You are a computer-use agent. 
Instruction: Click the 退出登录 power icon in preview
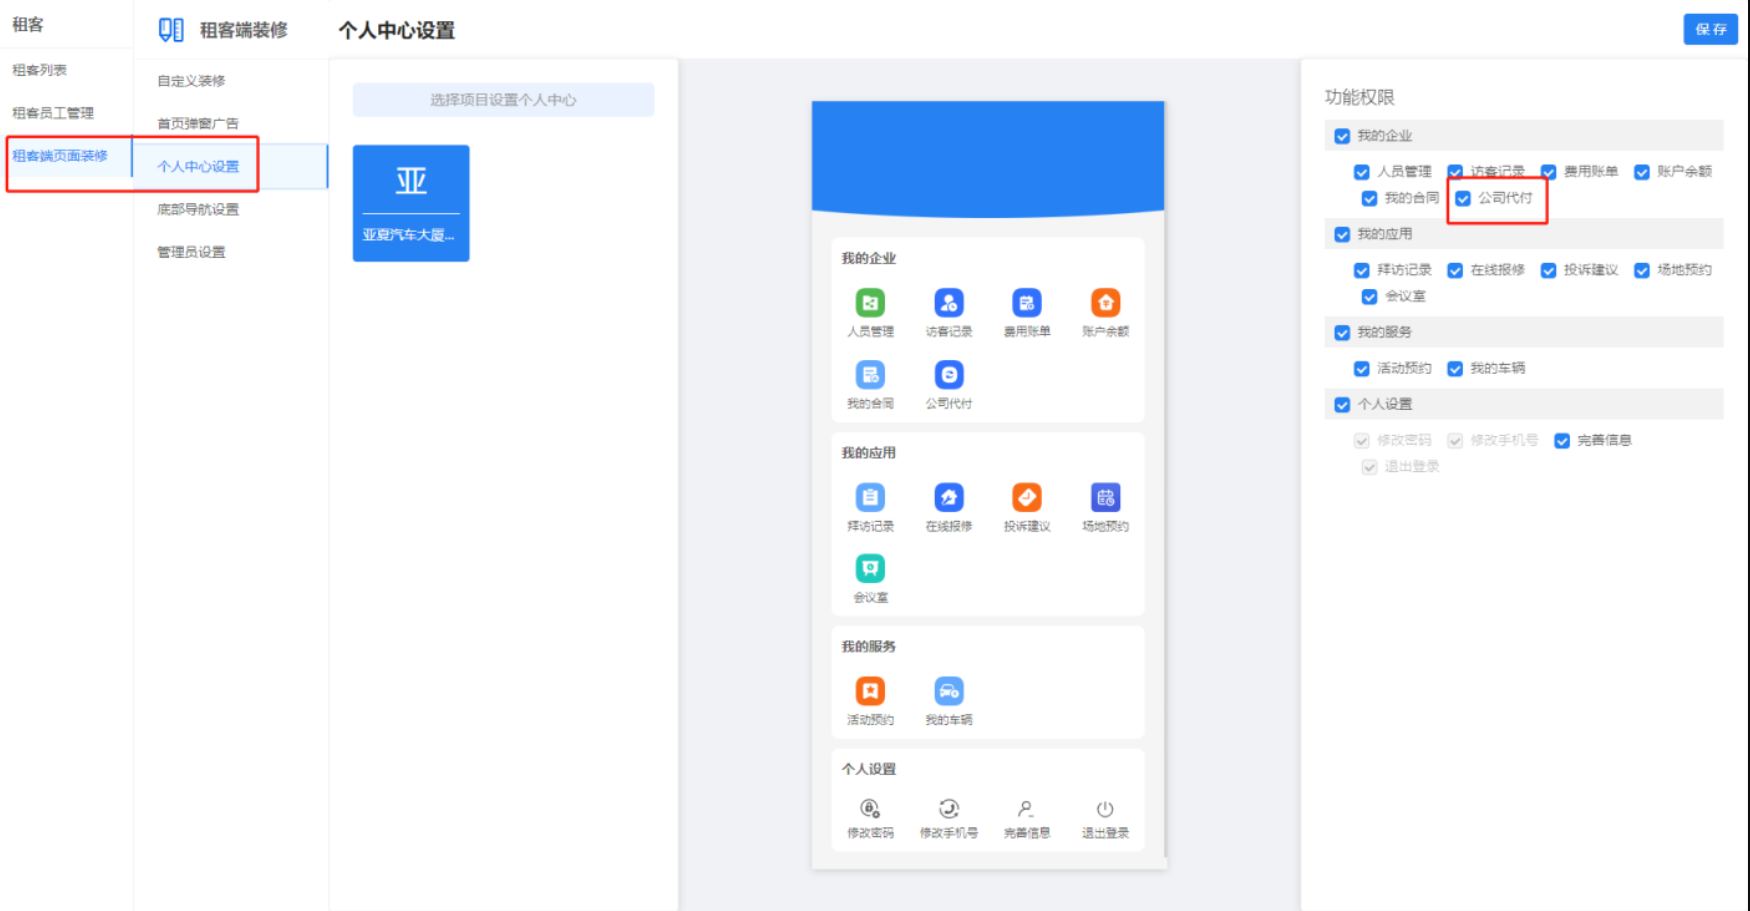[x=1105, y=809]
